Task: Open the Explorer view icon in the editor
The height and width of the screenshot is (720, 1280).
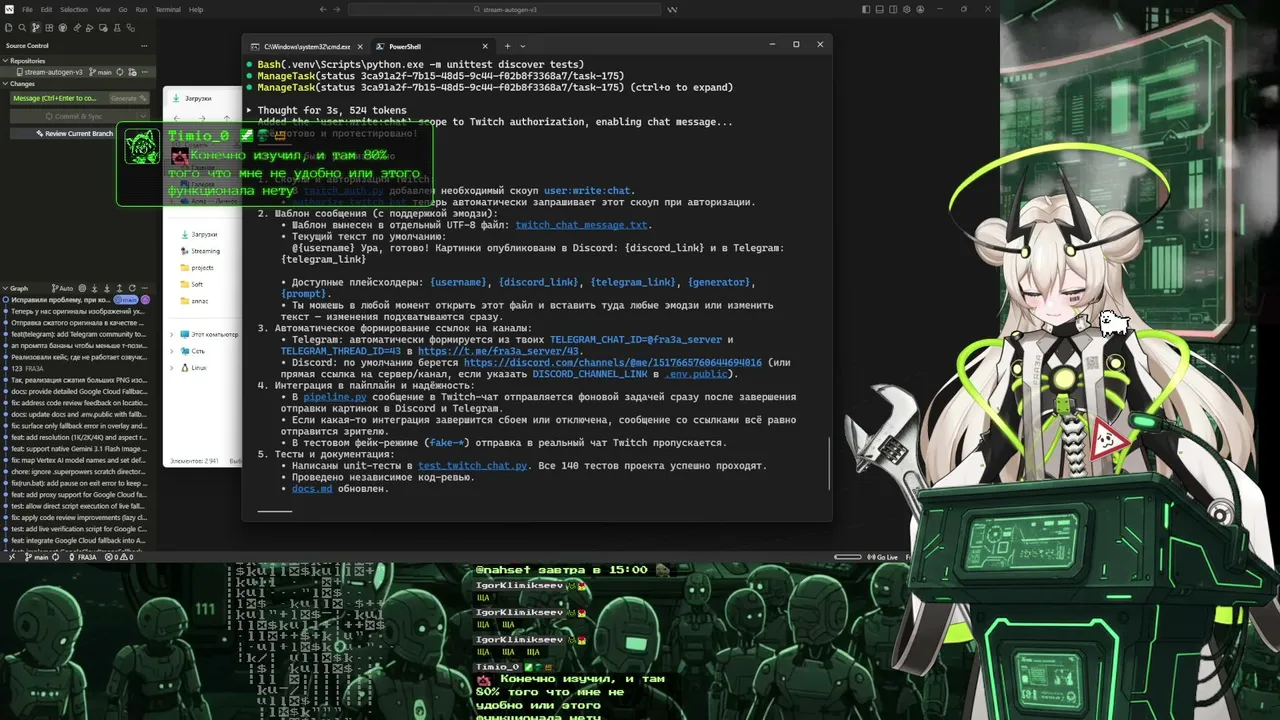Action: 9,27
